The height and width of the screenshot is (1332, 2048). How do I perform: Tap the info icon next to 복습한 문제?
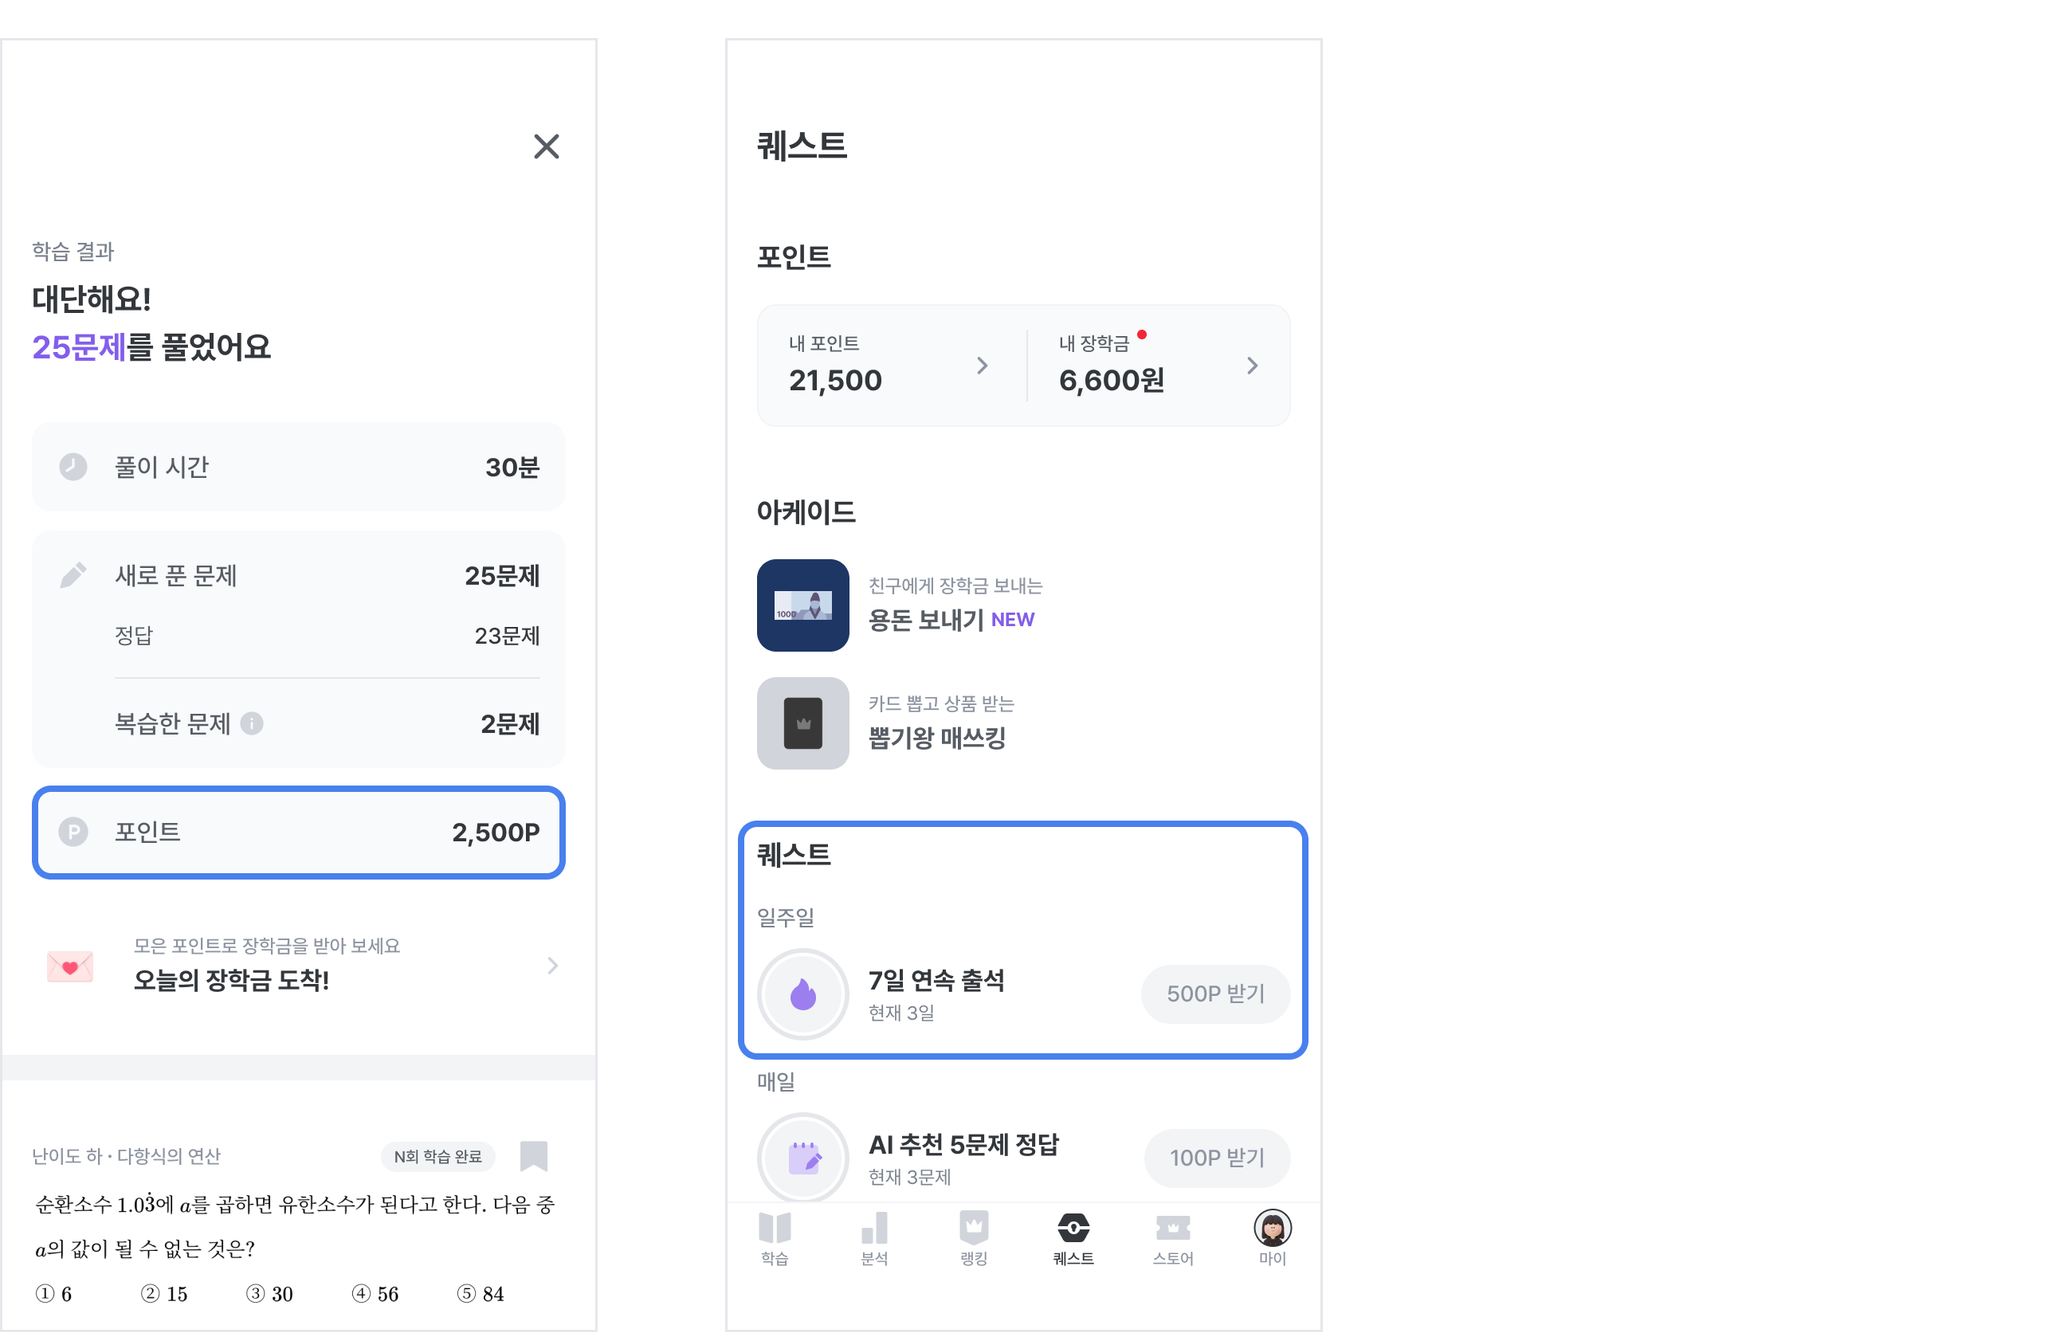(x=252, y=723)
